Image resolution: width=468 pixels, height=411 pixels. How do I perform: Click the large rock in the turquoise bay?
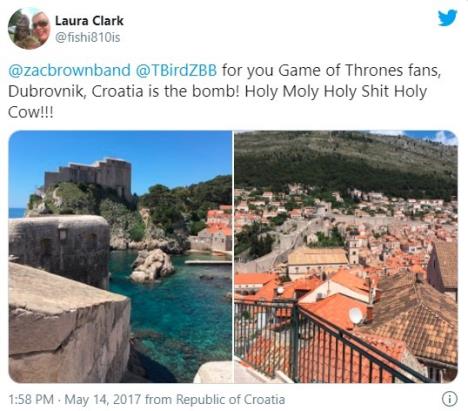152,265
